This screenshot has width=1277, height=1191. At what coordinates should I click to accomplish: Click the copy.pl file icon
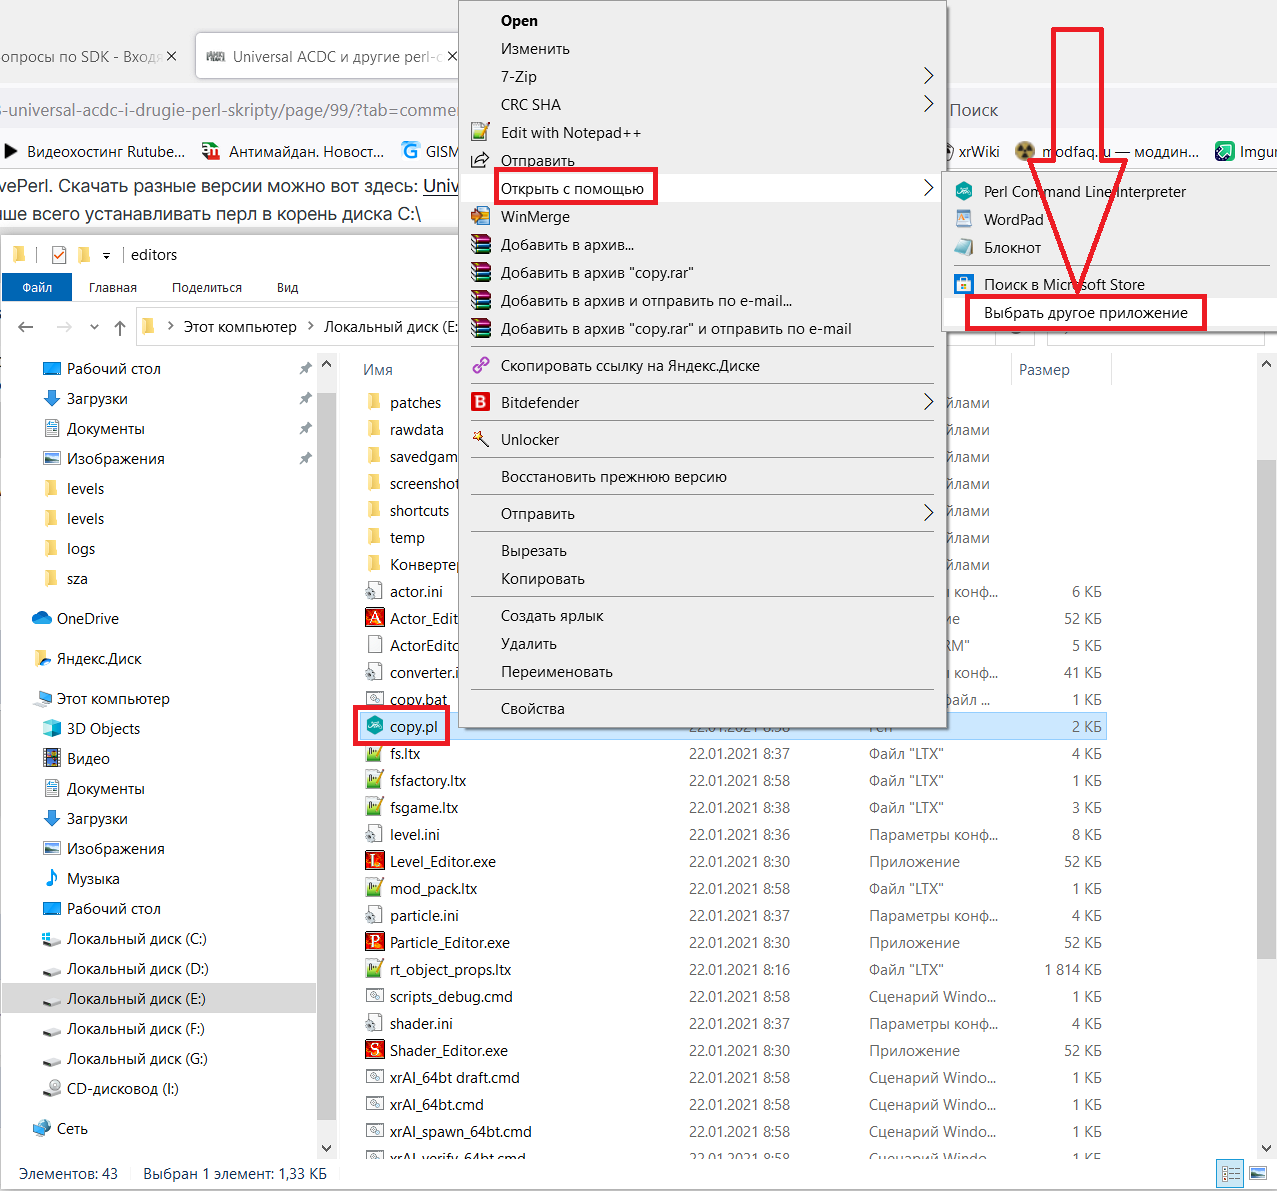point(375,726)
